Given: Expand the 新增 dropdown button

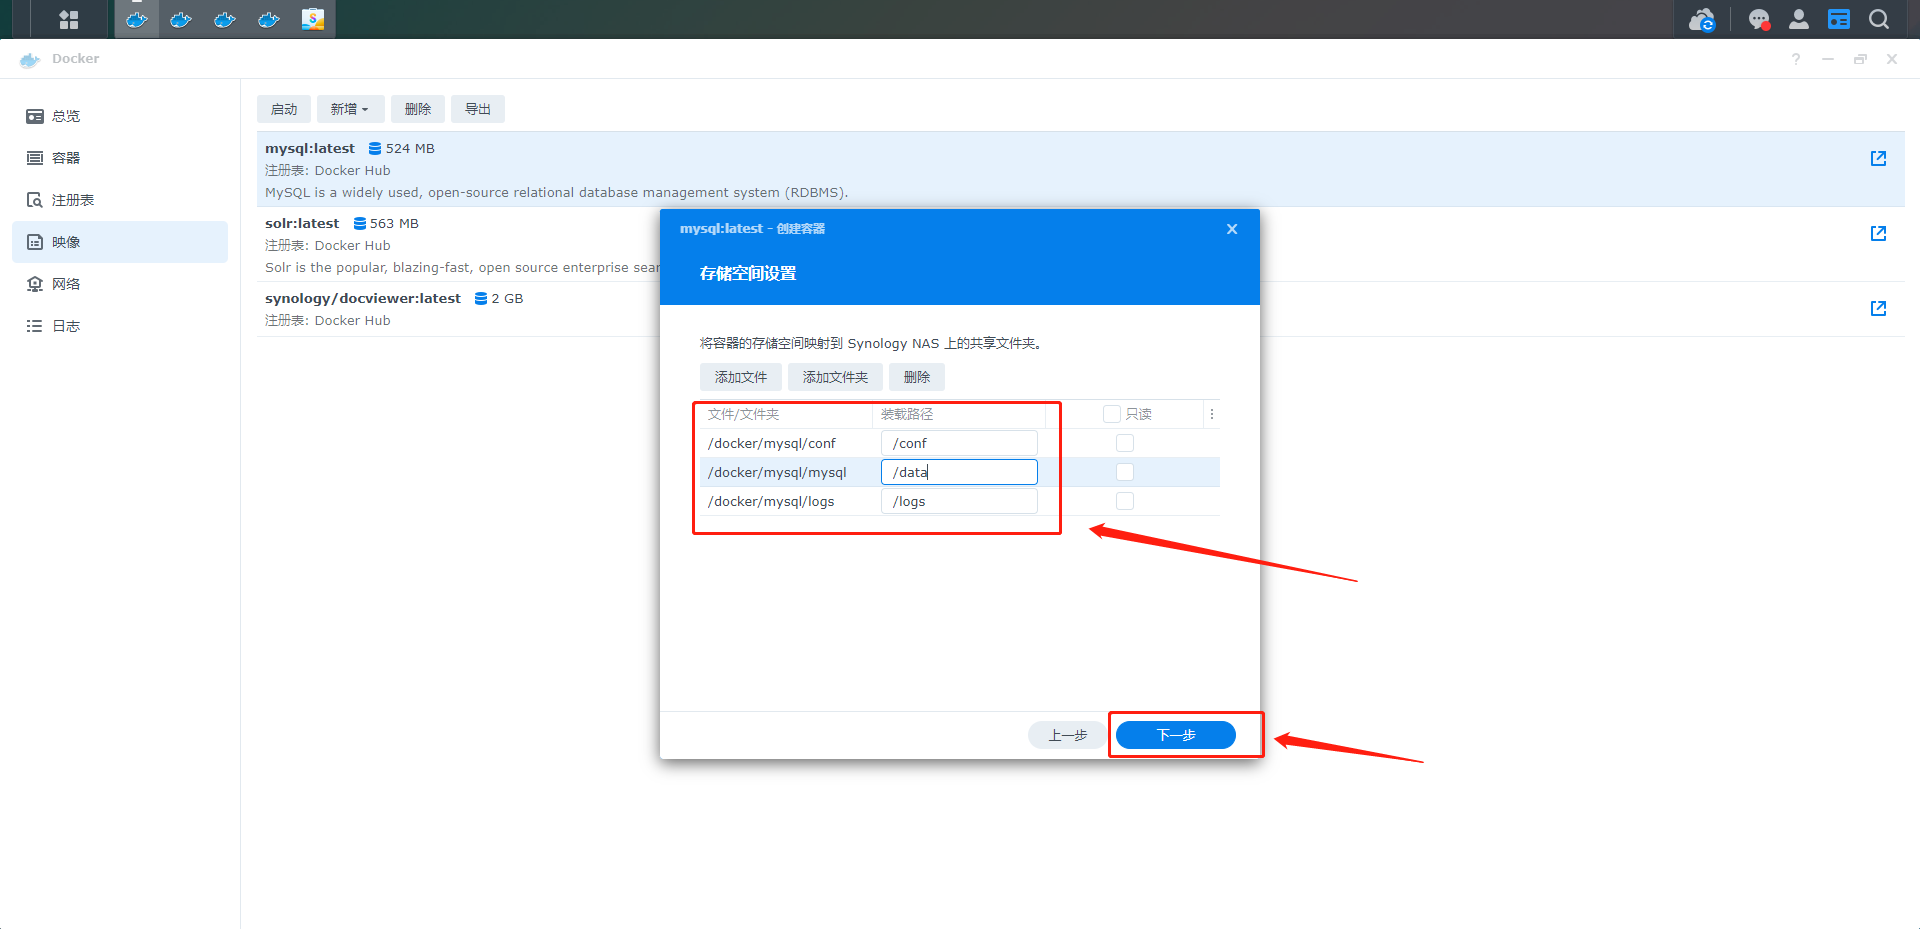Looking at the screenshot, I should tap(350, 109).
